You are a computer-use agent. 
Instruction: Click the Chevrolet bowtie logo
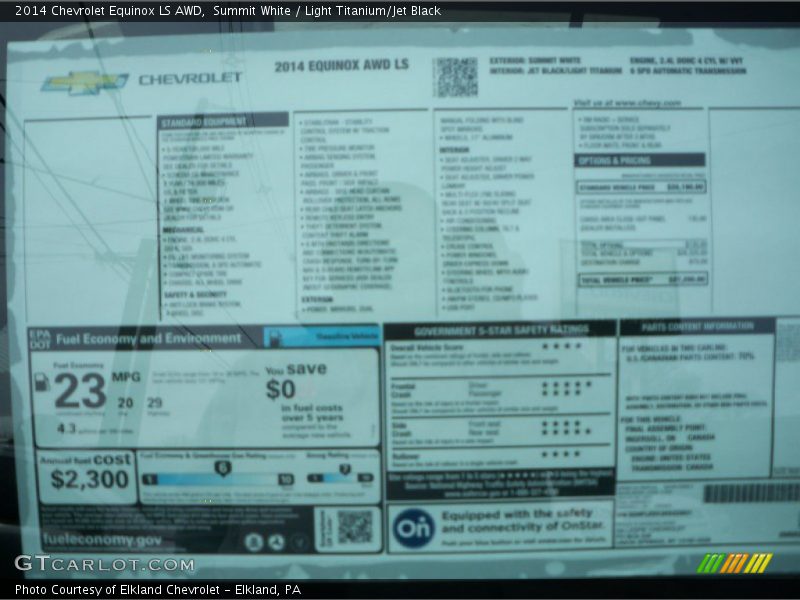click(84, 83)
